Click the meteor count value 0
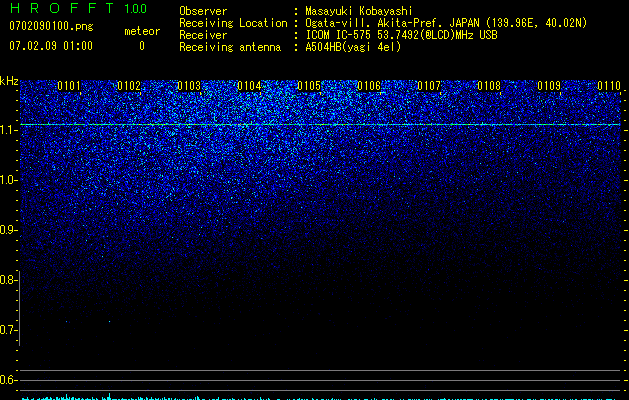The image size is (629, 400). [x=142, y=46]
